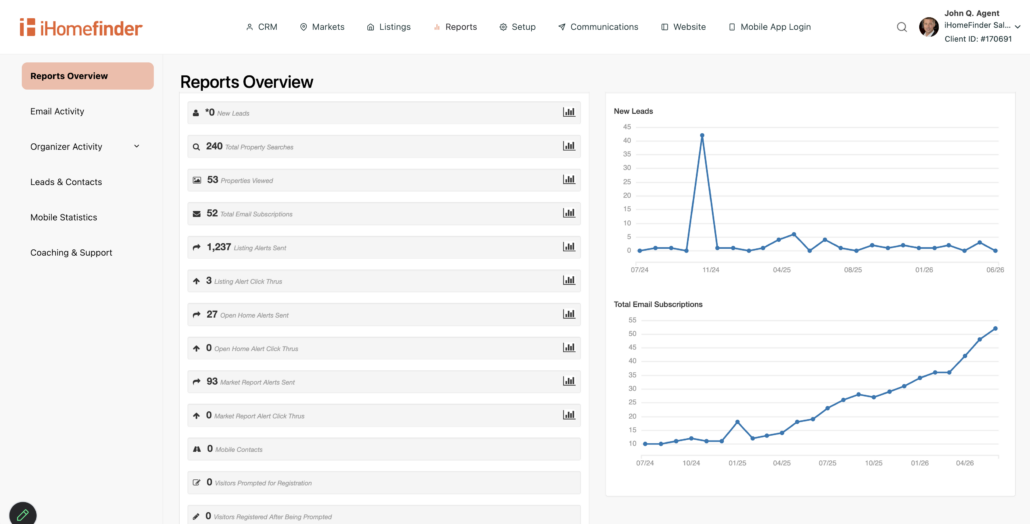Image resolution: width=1030 pixels, height=524 pixels.
Task: View chart for Open Home Alerts Sent
Action: [x=569, y=314]
